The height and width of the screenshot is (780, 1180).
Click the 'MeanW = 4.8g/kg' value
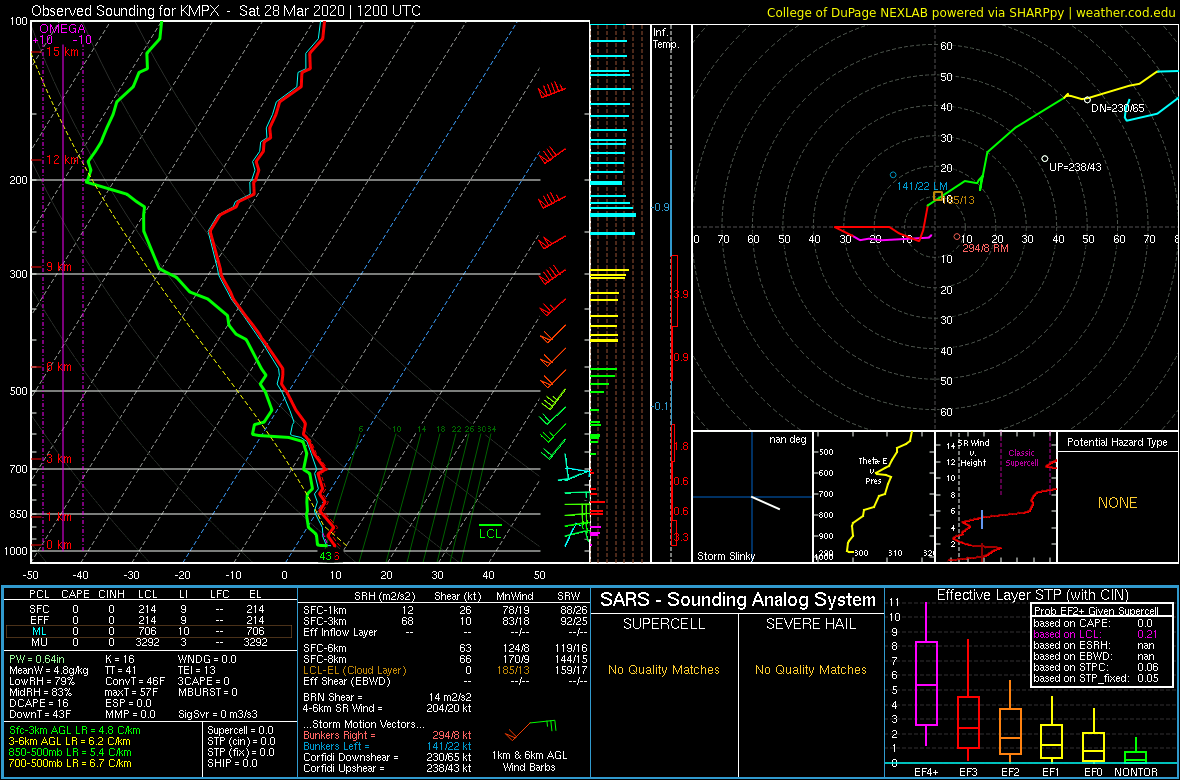click(47, 671)
